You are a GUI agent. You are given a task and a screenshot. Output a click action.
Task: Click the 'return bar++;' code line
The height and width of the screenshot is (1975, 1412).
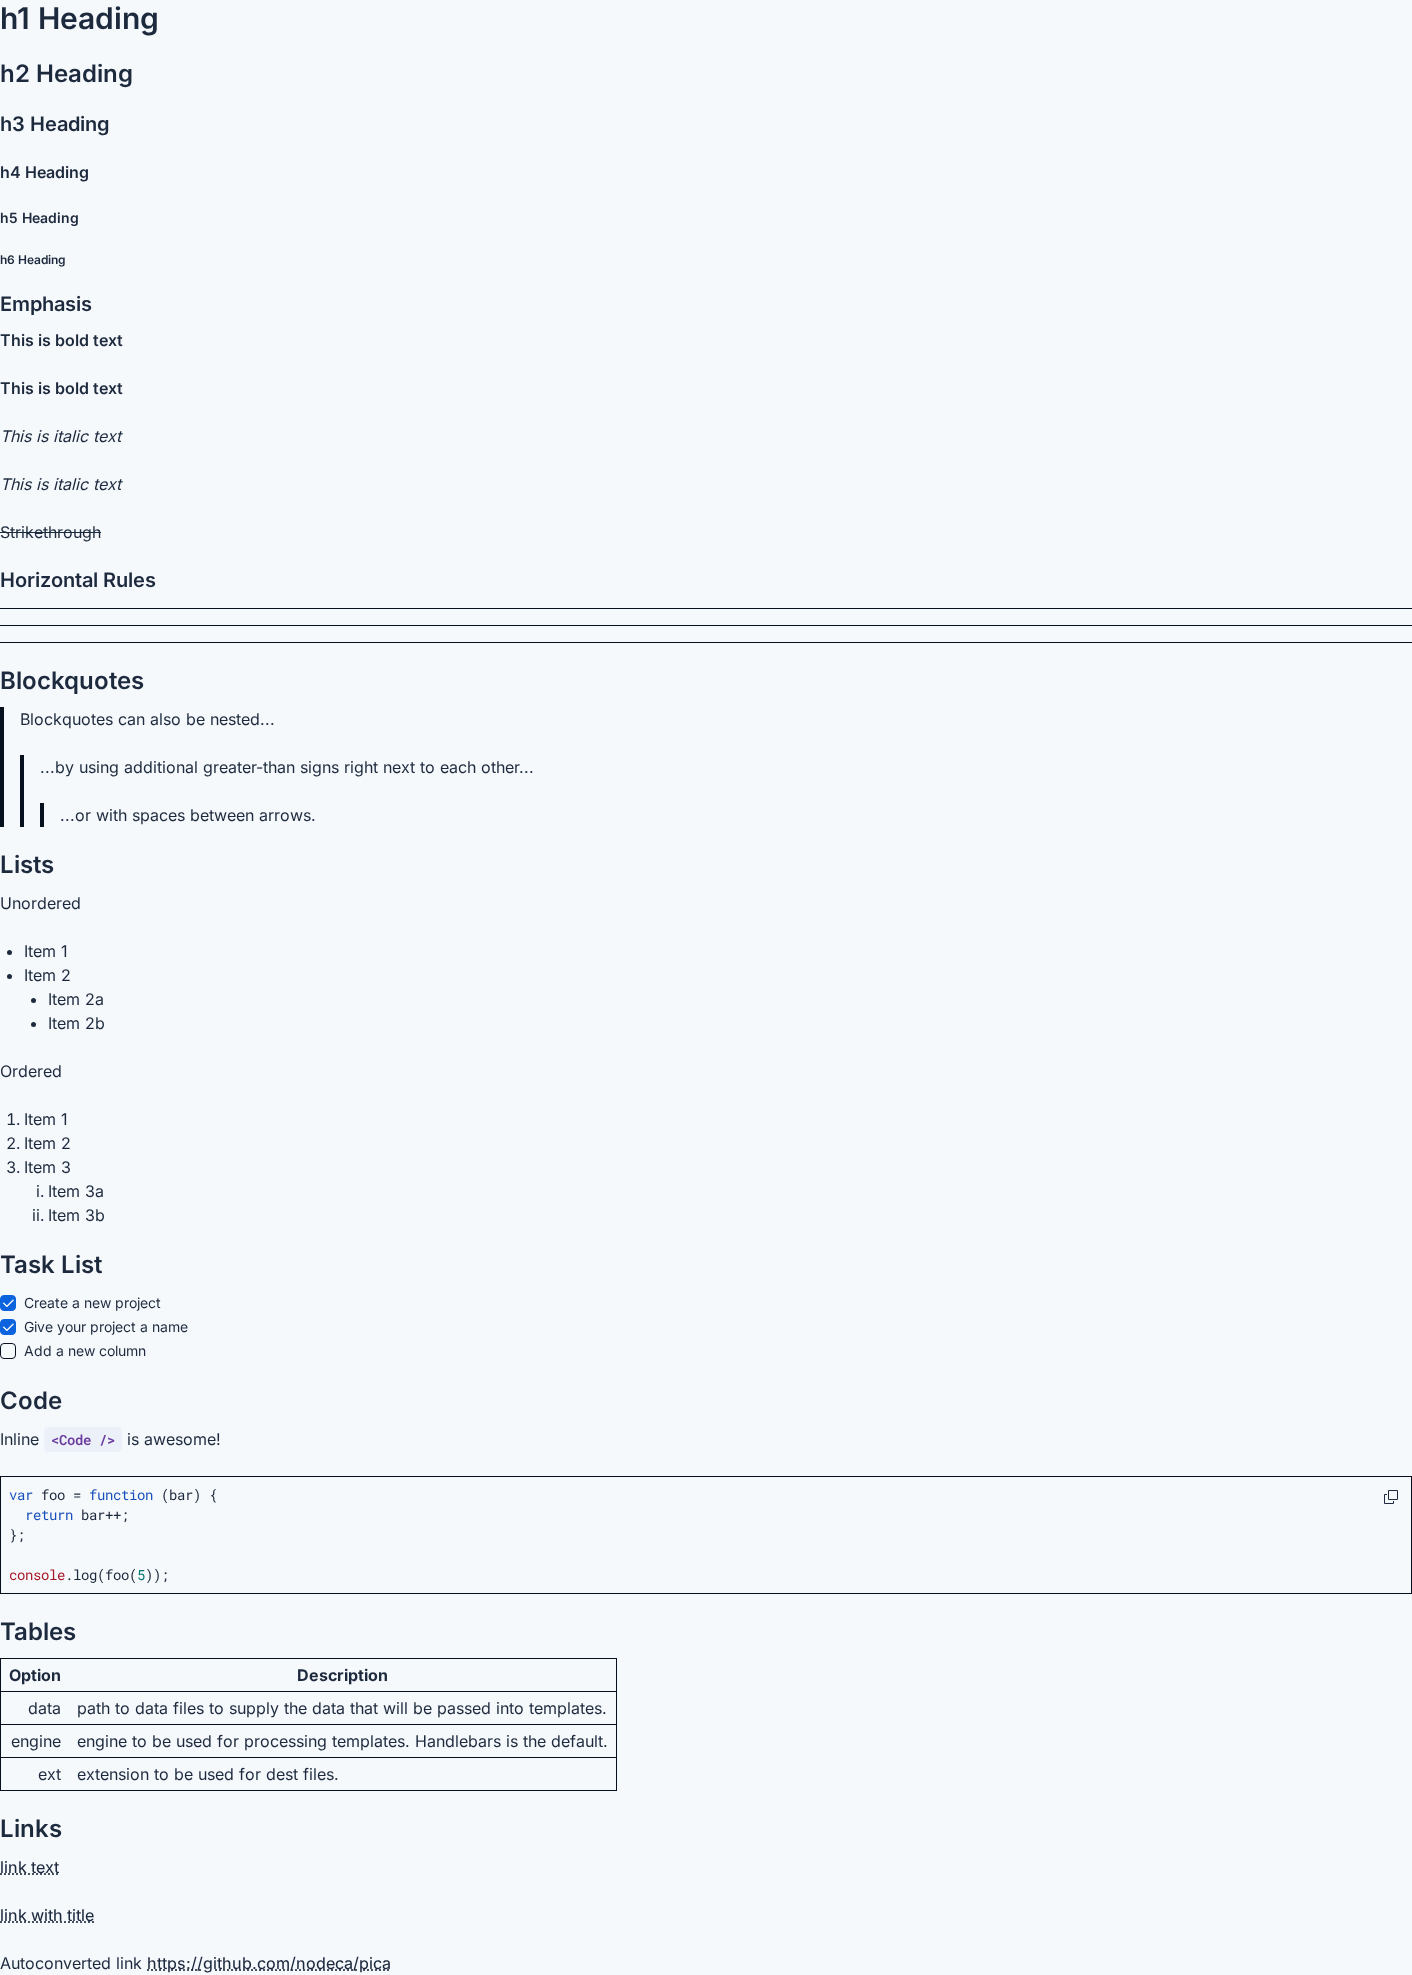pos(77,1515)
